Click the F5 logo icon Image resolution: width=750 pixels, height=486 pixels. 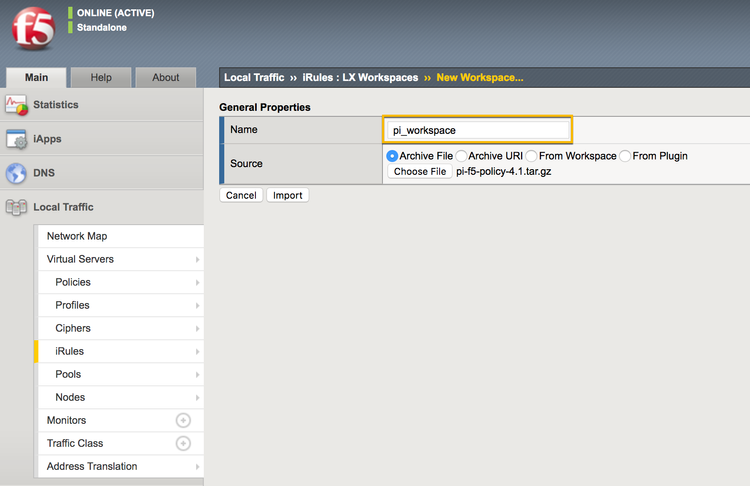33,29
